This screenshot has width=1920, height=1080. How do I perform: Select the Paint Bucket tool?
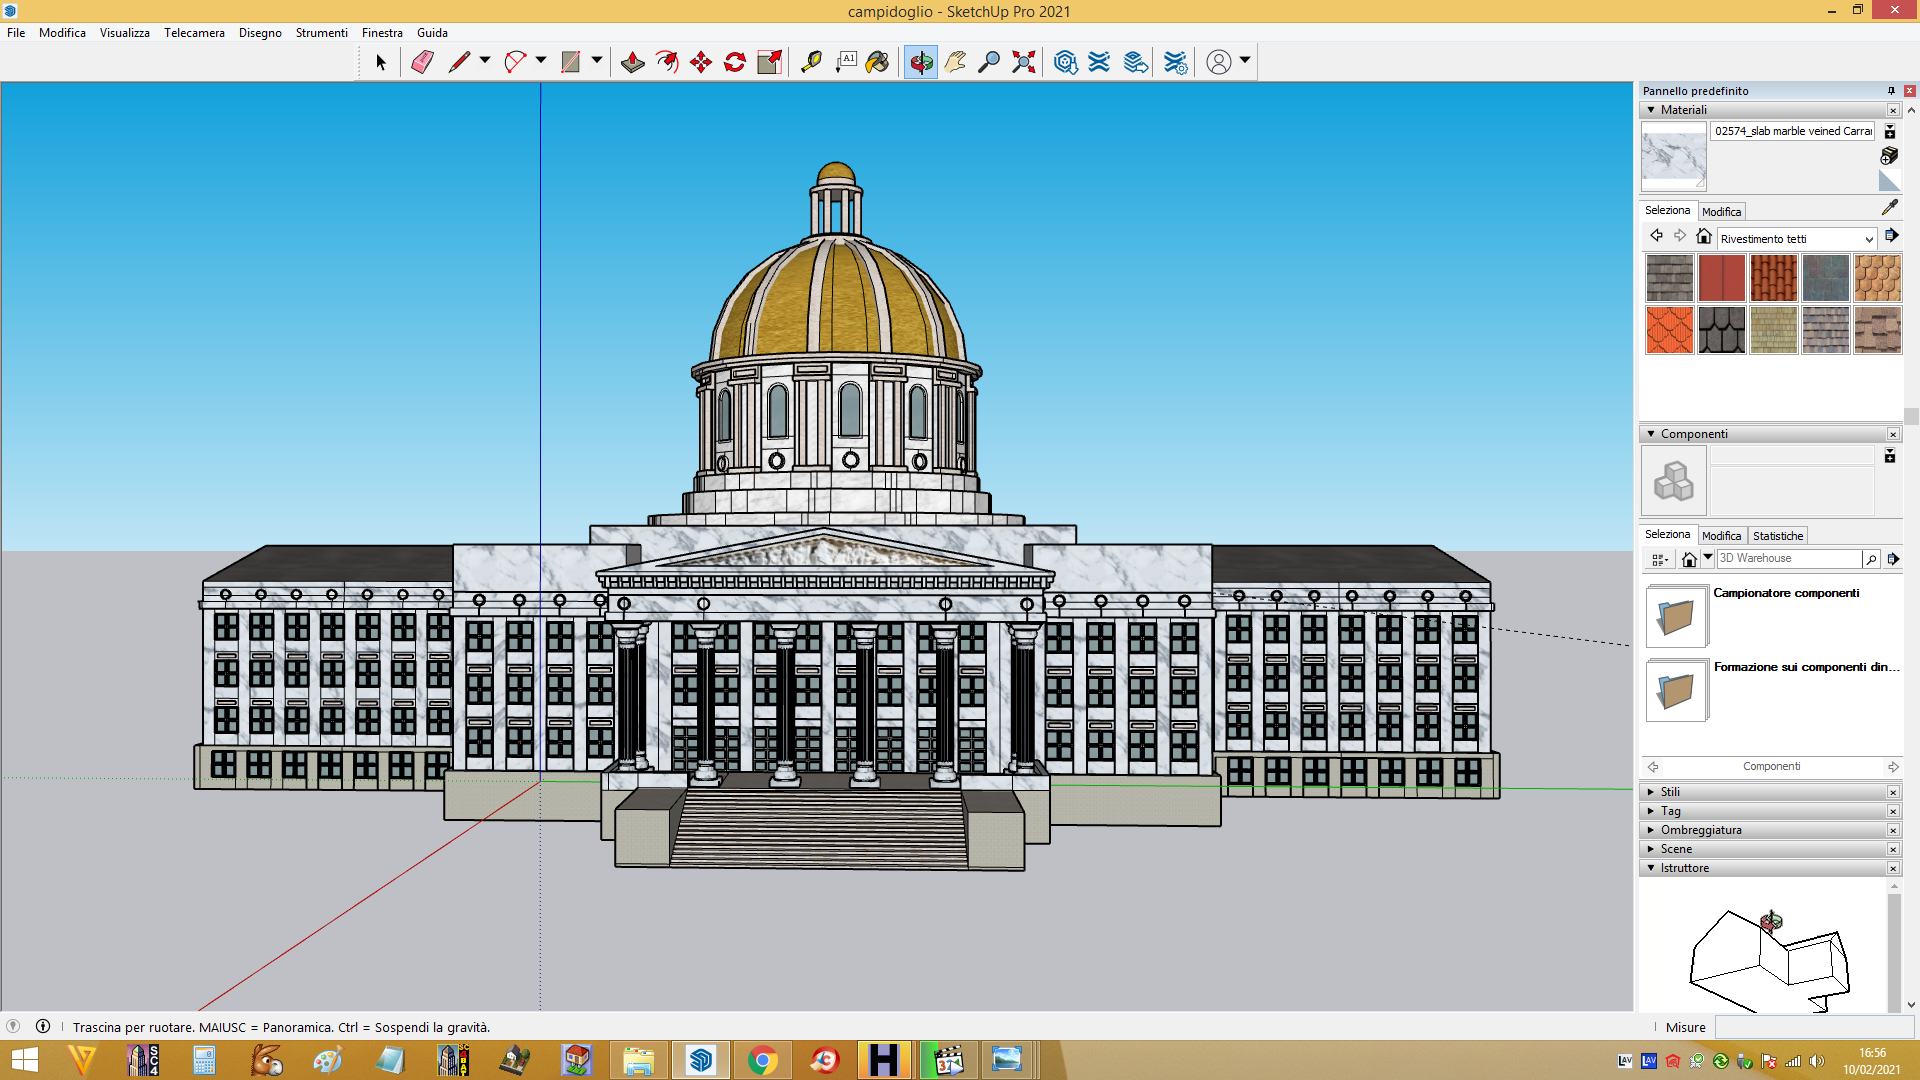tap(877, 62)
